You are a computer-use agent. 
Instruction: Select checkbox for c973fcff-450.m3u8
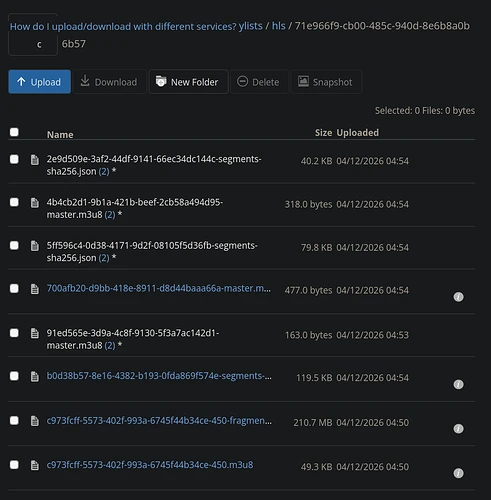pos(14,465)
